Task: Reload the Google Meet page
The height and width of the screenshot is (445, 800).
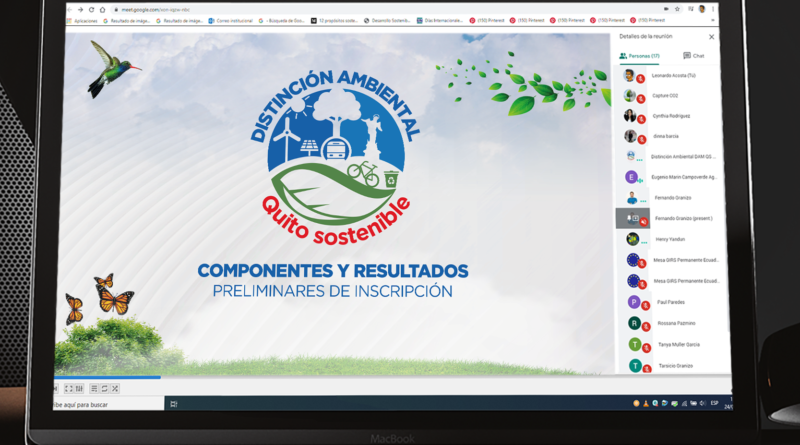Action: pos(91,10)
